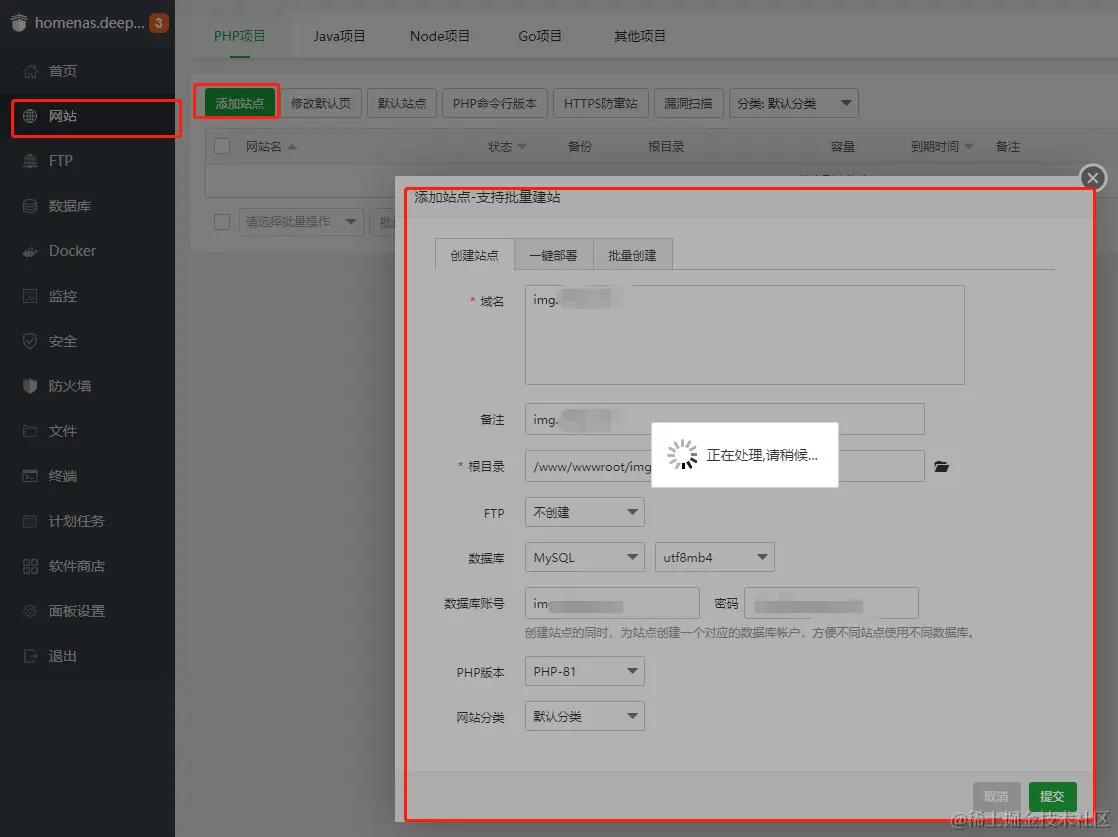Open the 到期时间 column filter dropdown
1118x837 pixels.
969,147
